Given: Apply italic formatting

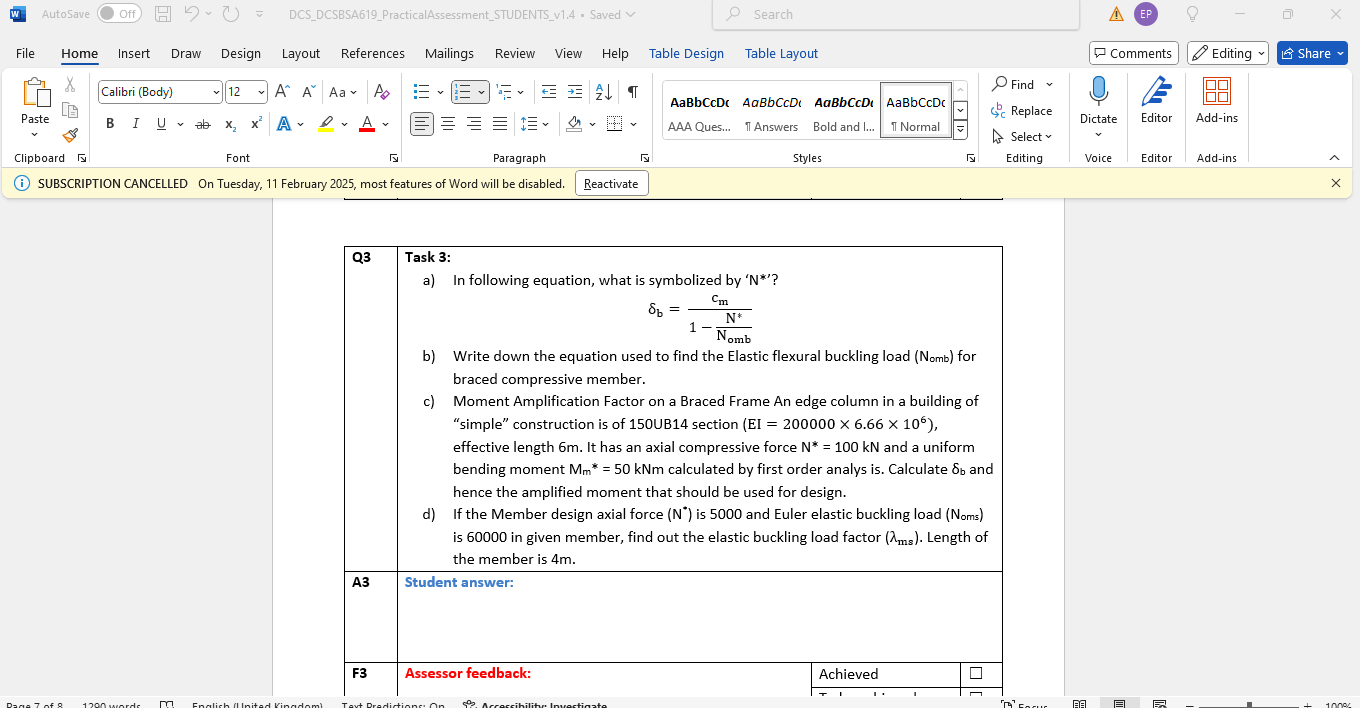Looking at the screenshot, I should [x=135, y=123].
